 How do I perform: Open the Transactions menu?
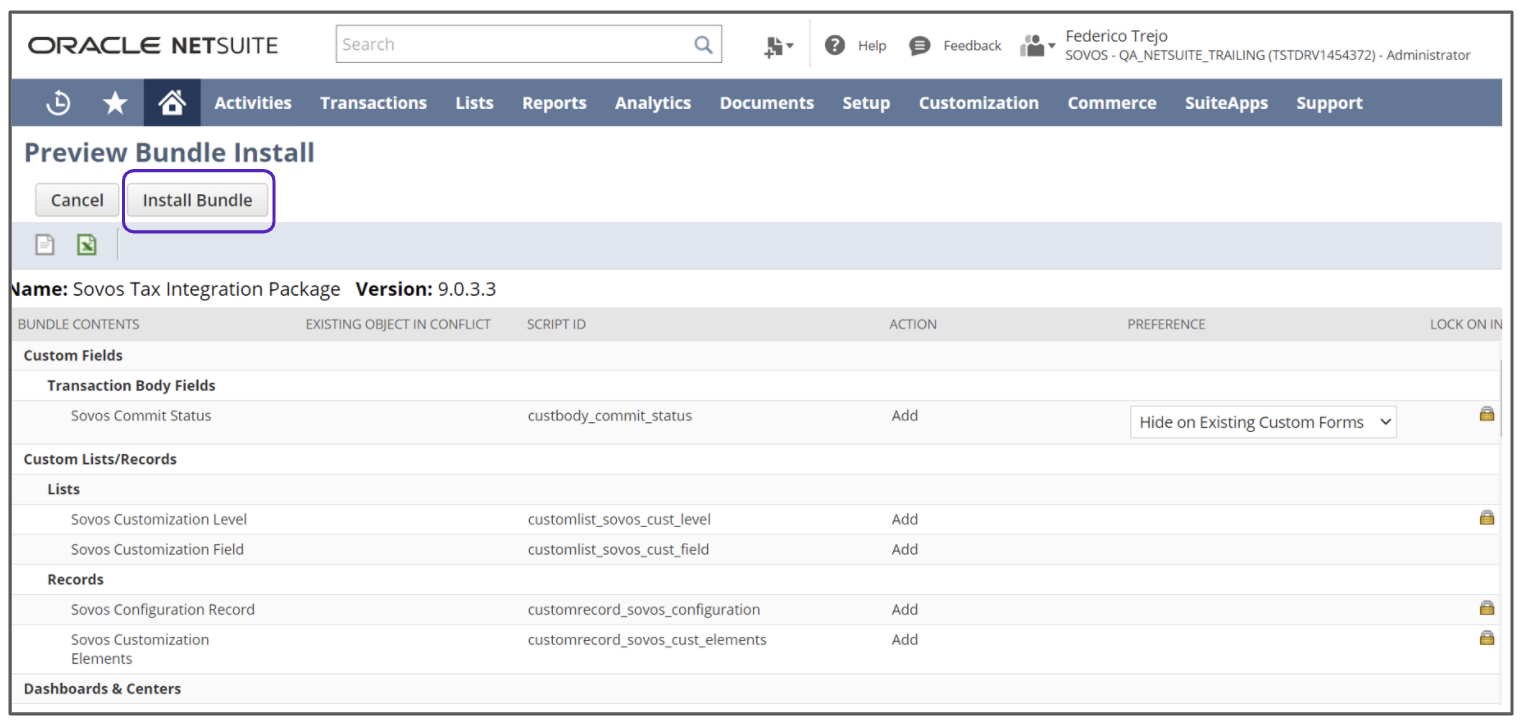373,103
